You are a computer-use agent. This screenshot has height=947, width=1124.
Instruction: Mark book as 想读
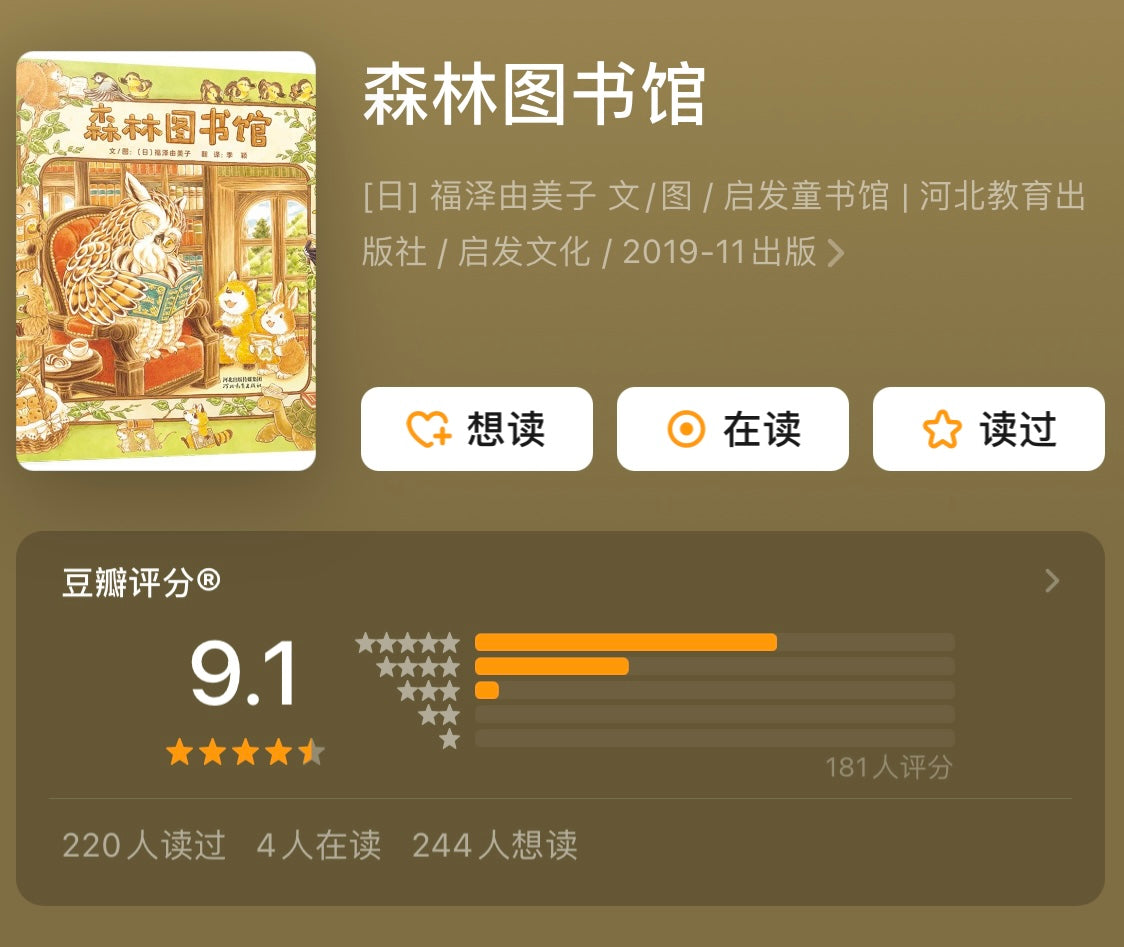pos(477,429)
